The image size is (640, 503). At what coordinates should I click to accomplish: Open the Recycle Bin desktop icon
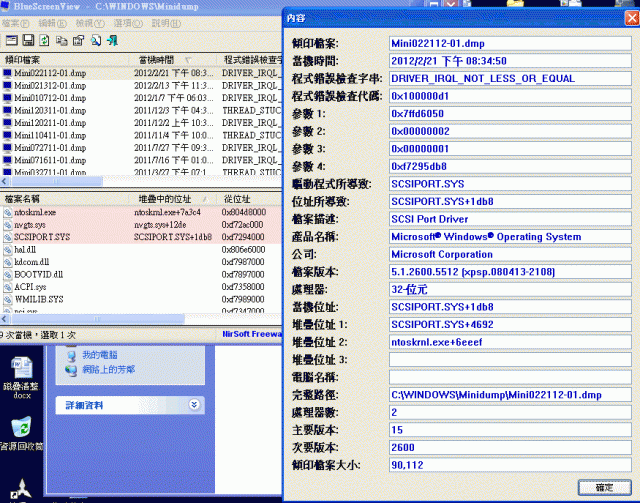[21, 433]
